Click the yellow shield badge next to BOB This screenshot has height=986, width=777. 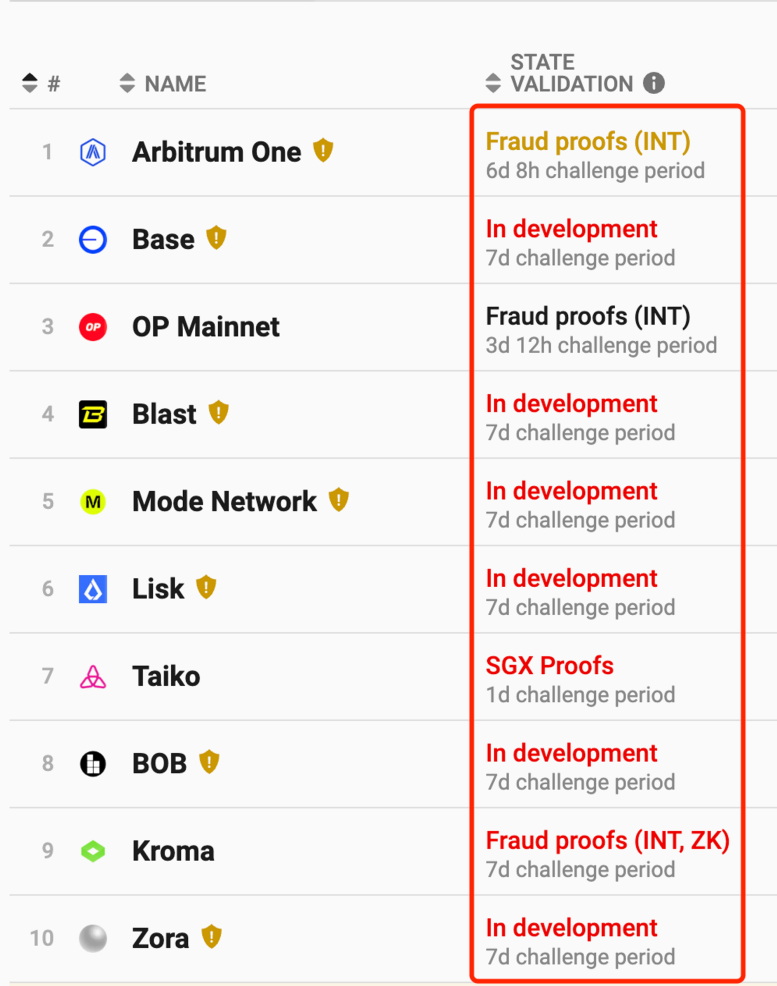209,762
